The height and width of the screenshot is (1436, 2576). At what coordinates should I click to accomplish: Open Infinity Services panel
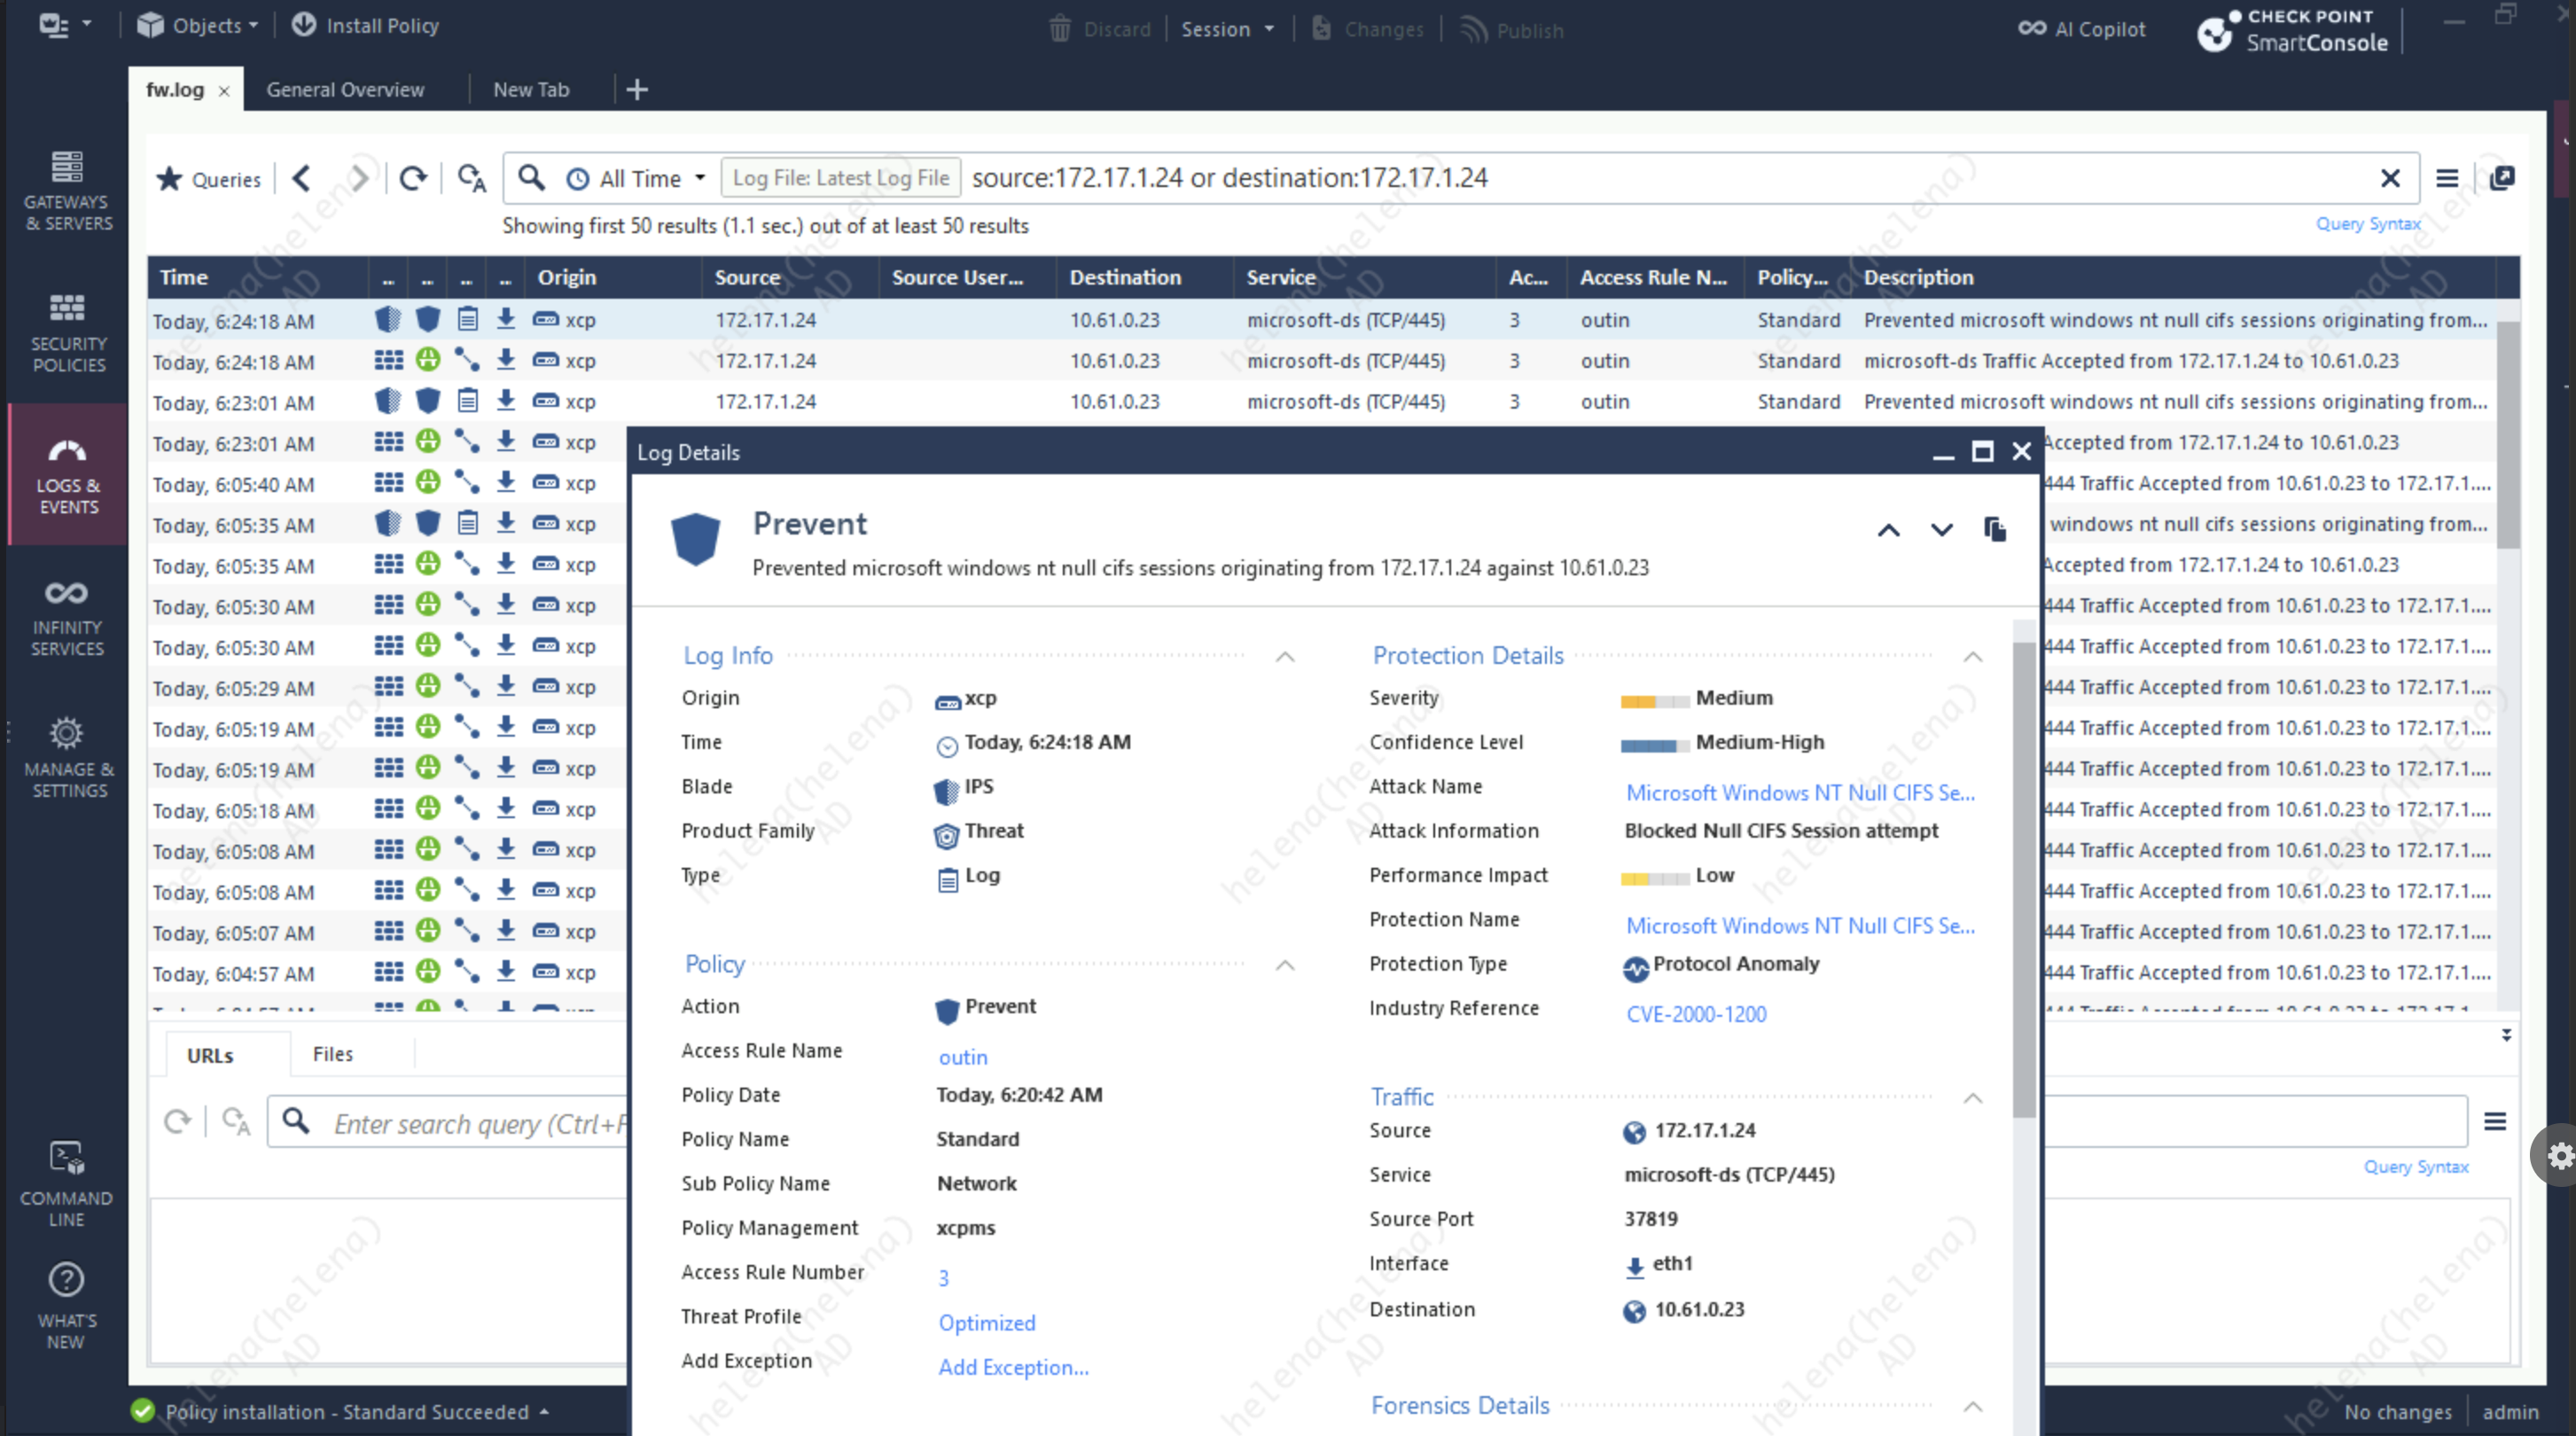click(x=67, y=616)
